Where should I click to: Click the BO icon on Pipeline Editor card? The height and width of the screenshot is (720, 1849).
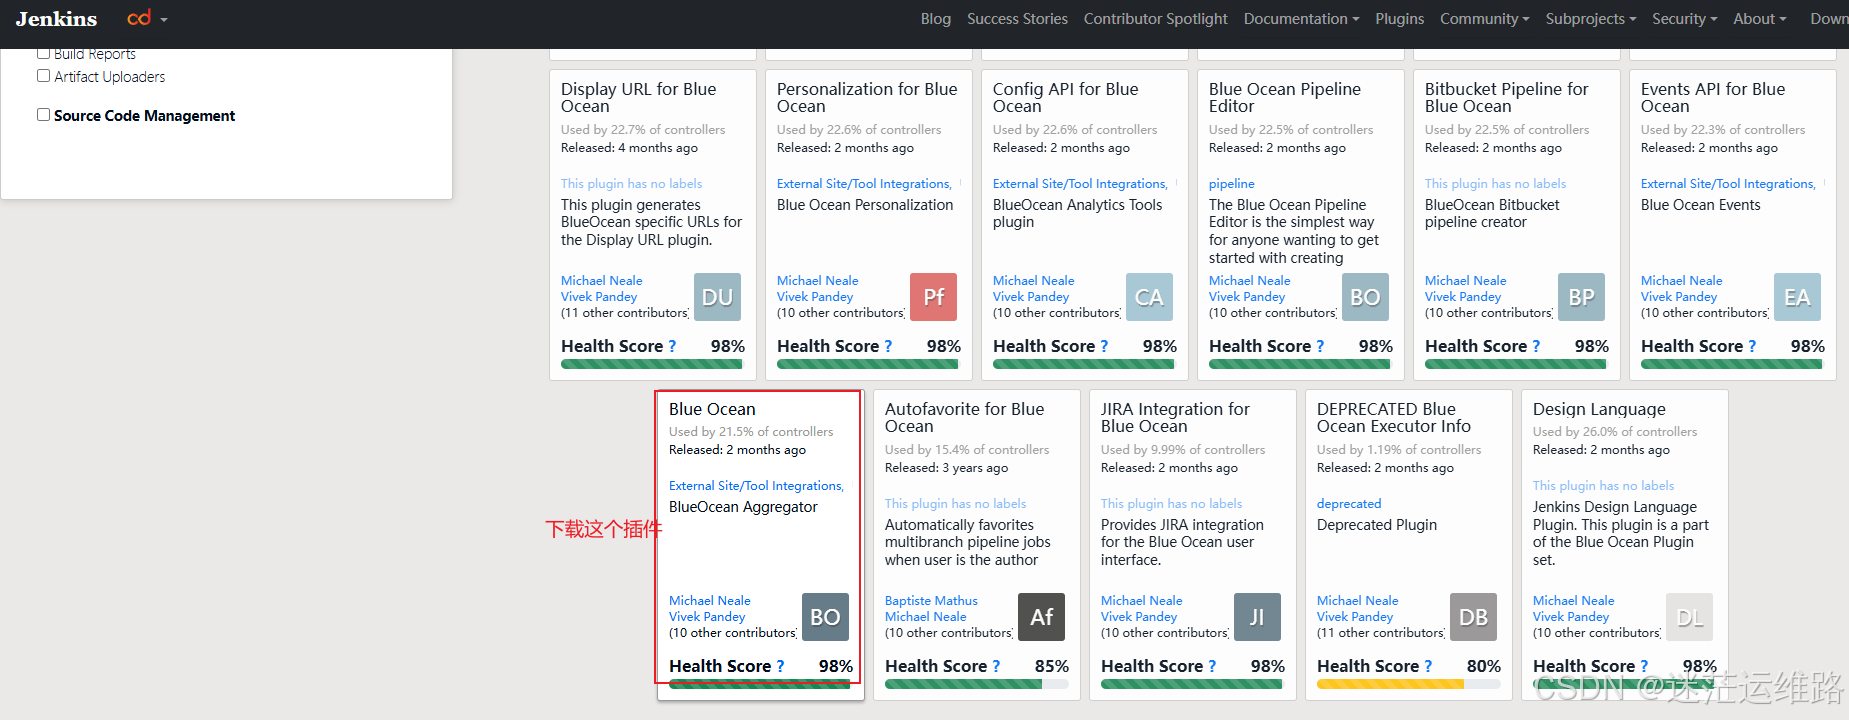(x=1365, y=297)
